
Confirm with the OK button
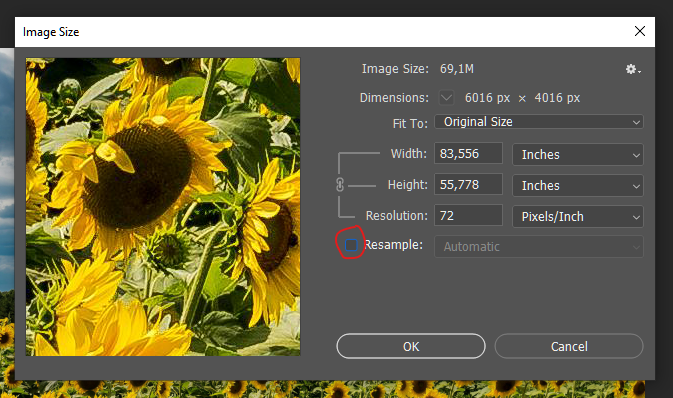click(411, 346)
